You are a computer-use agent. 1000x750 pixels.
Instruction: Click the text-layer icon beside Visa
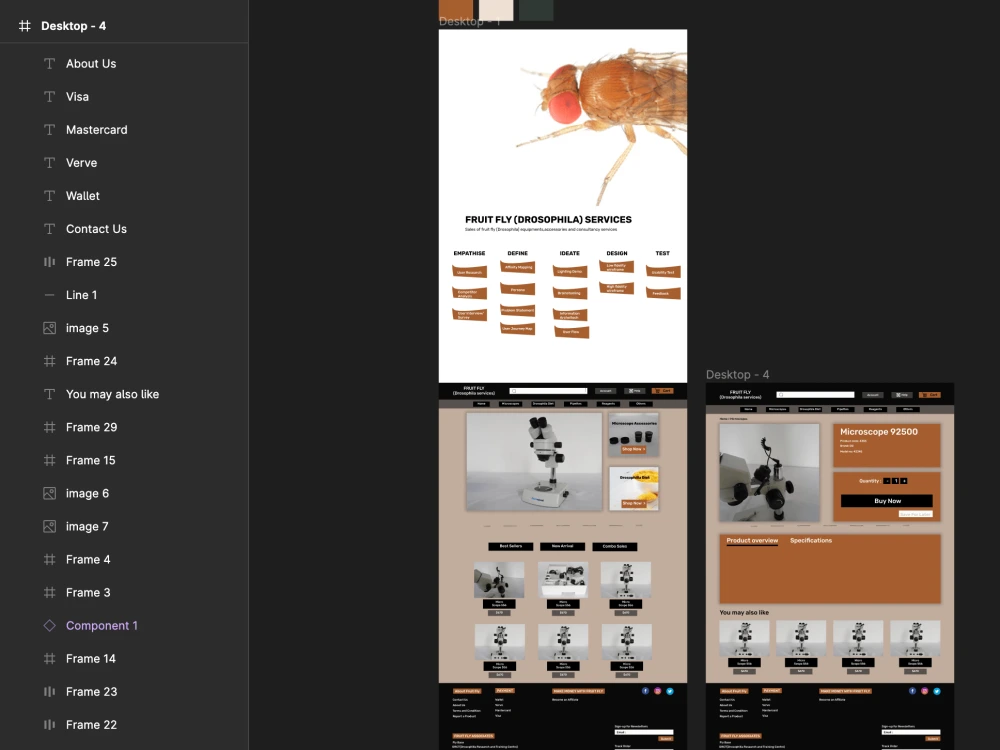(x=49, y=97)
